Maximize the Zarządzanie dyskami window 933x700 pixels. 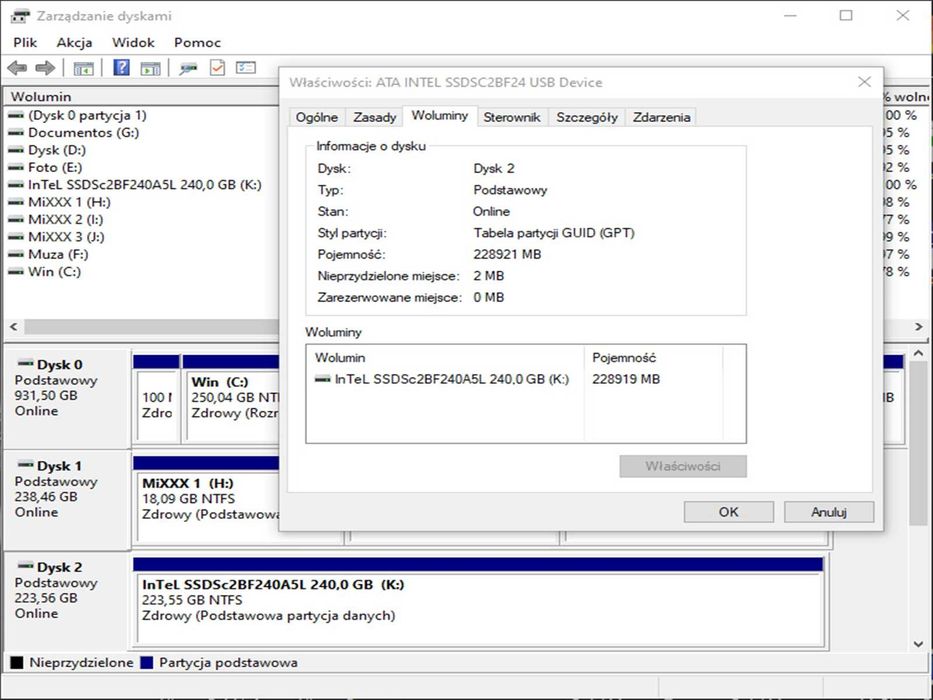tap(846, 16)
